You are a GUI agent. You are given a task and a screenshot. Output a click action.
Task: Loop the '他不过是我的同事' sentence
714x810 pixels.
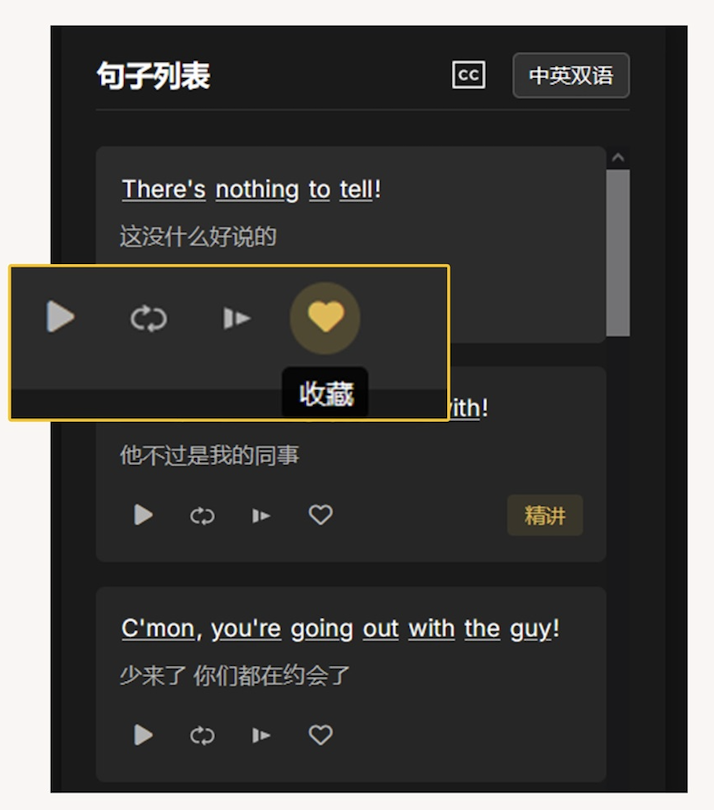click(x=202, y=516)
